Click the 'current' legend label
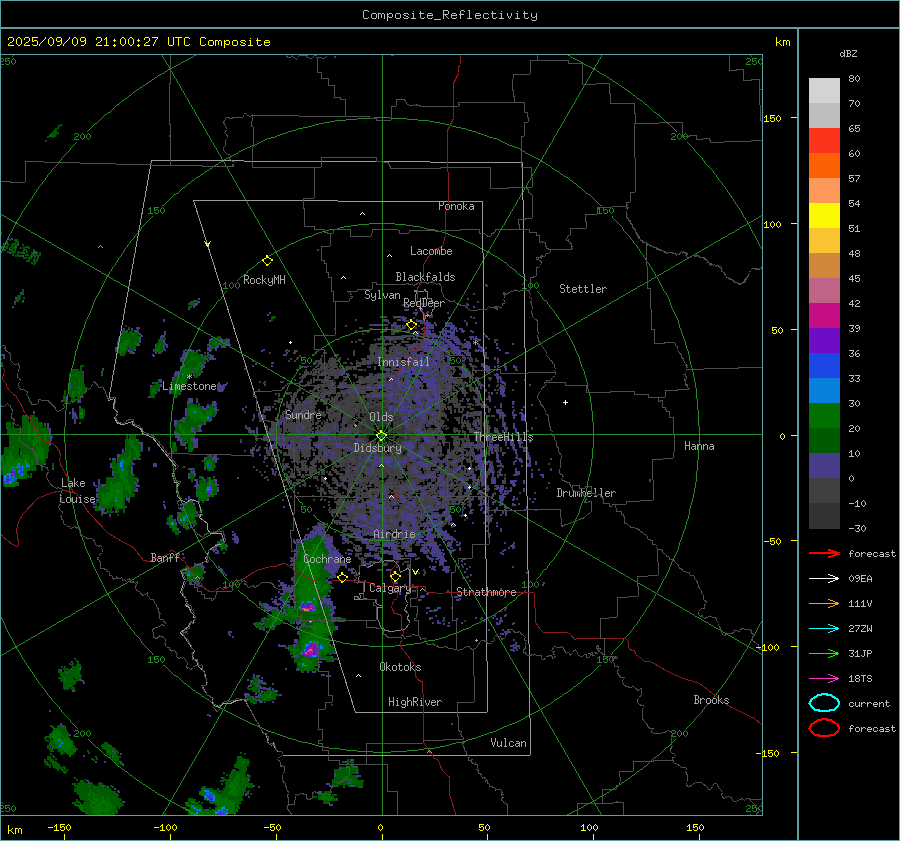 869,703
